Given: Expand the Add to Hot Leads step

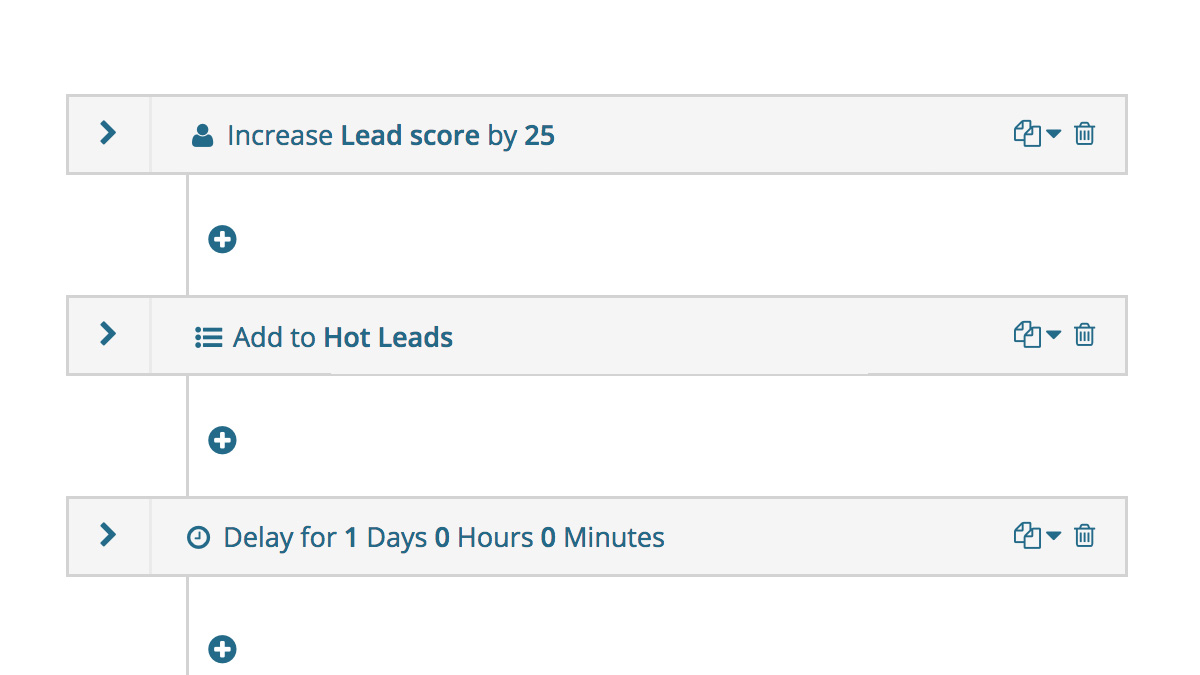Looking at the screenshot, I should pyautogui.click(x=108, y=334).
